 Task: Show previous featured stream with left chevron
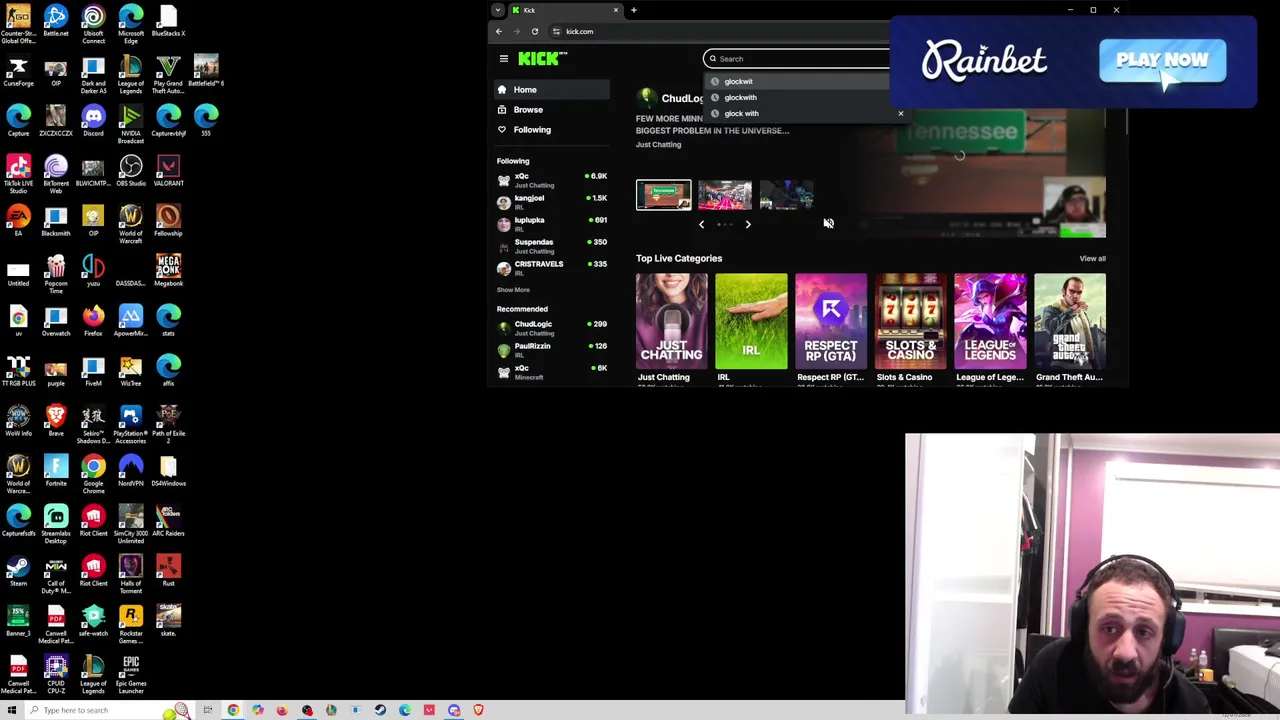(701, 224)
